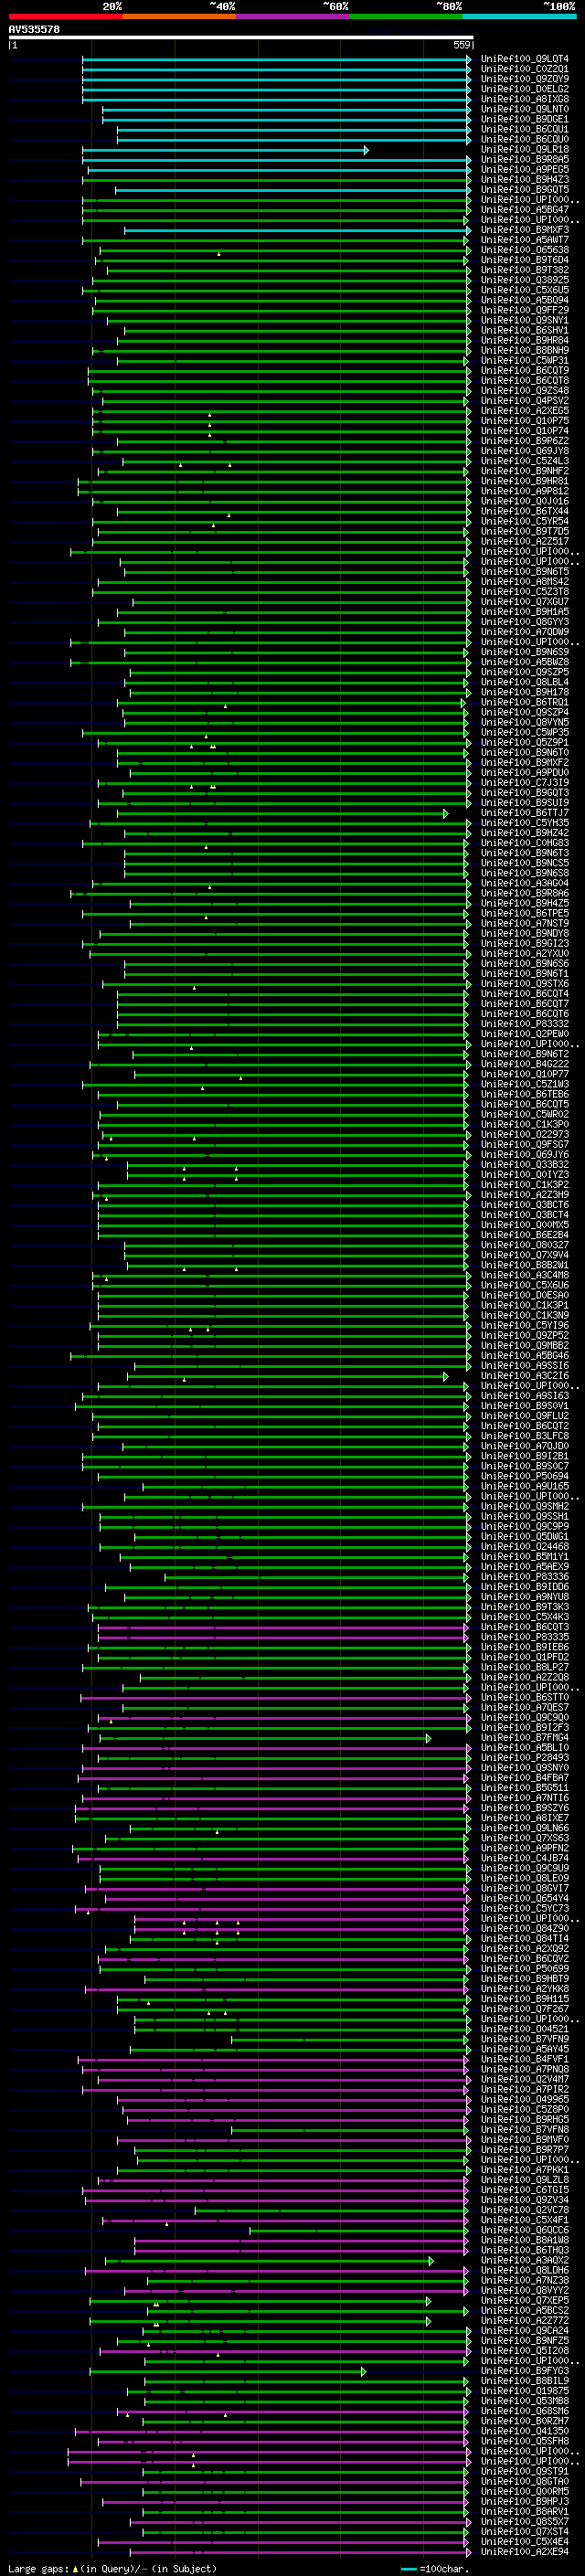Select the UniRef100_B9H4Z3 label
Screen dimensions: 585x2576
point(524,179)
